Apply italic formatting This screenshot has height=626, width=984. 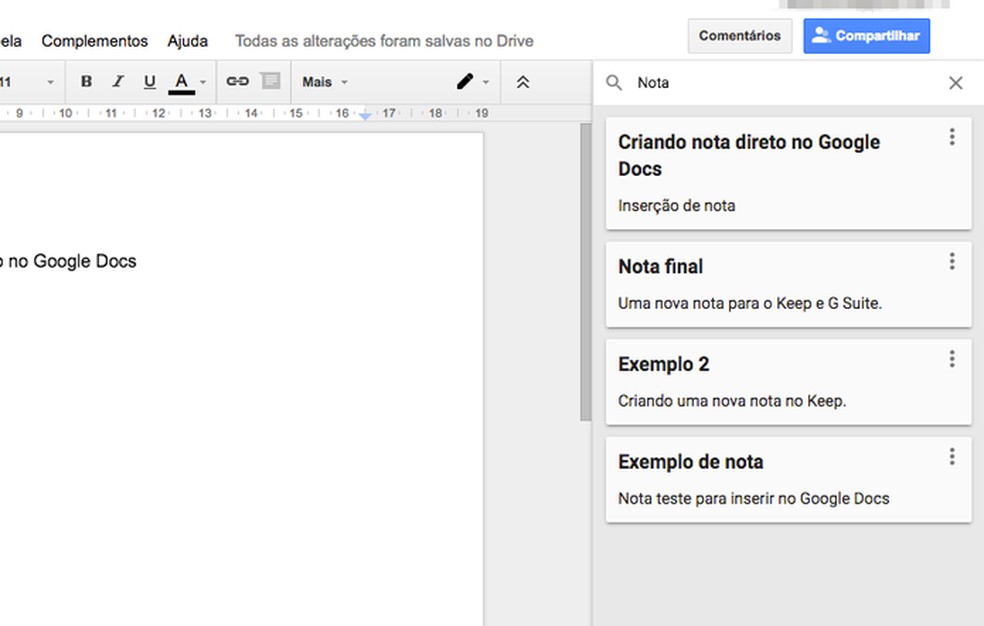point(117,81)
